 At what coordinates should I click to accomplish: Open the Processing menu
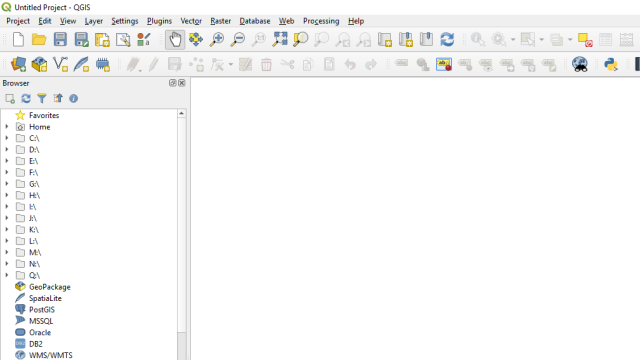[321, 21]
